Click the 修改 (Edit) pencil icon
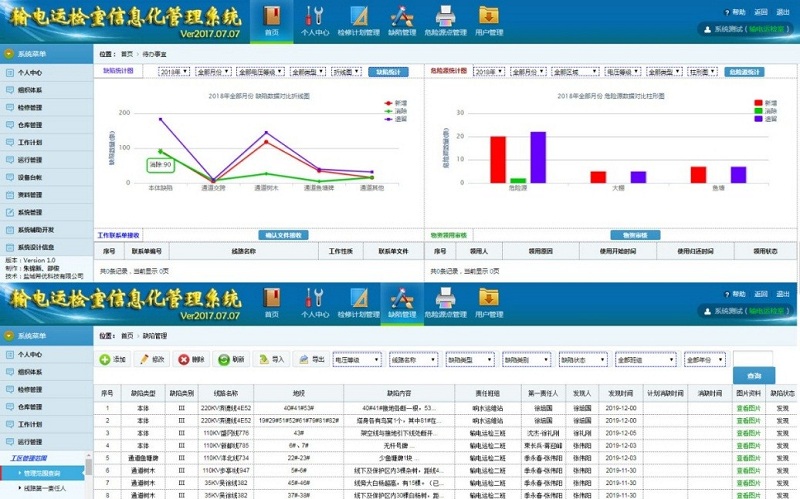Viewport: 800px width, 499px height. [x=143, y=359]
